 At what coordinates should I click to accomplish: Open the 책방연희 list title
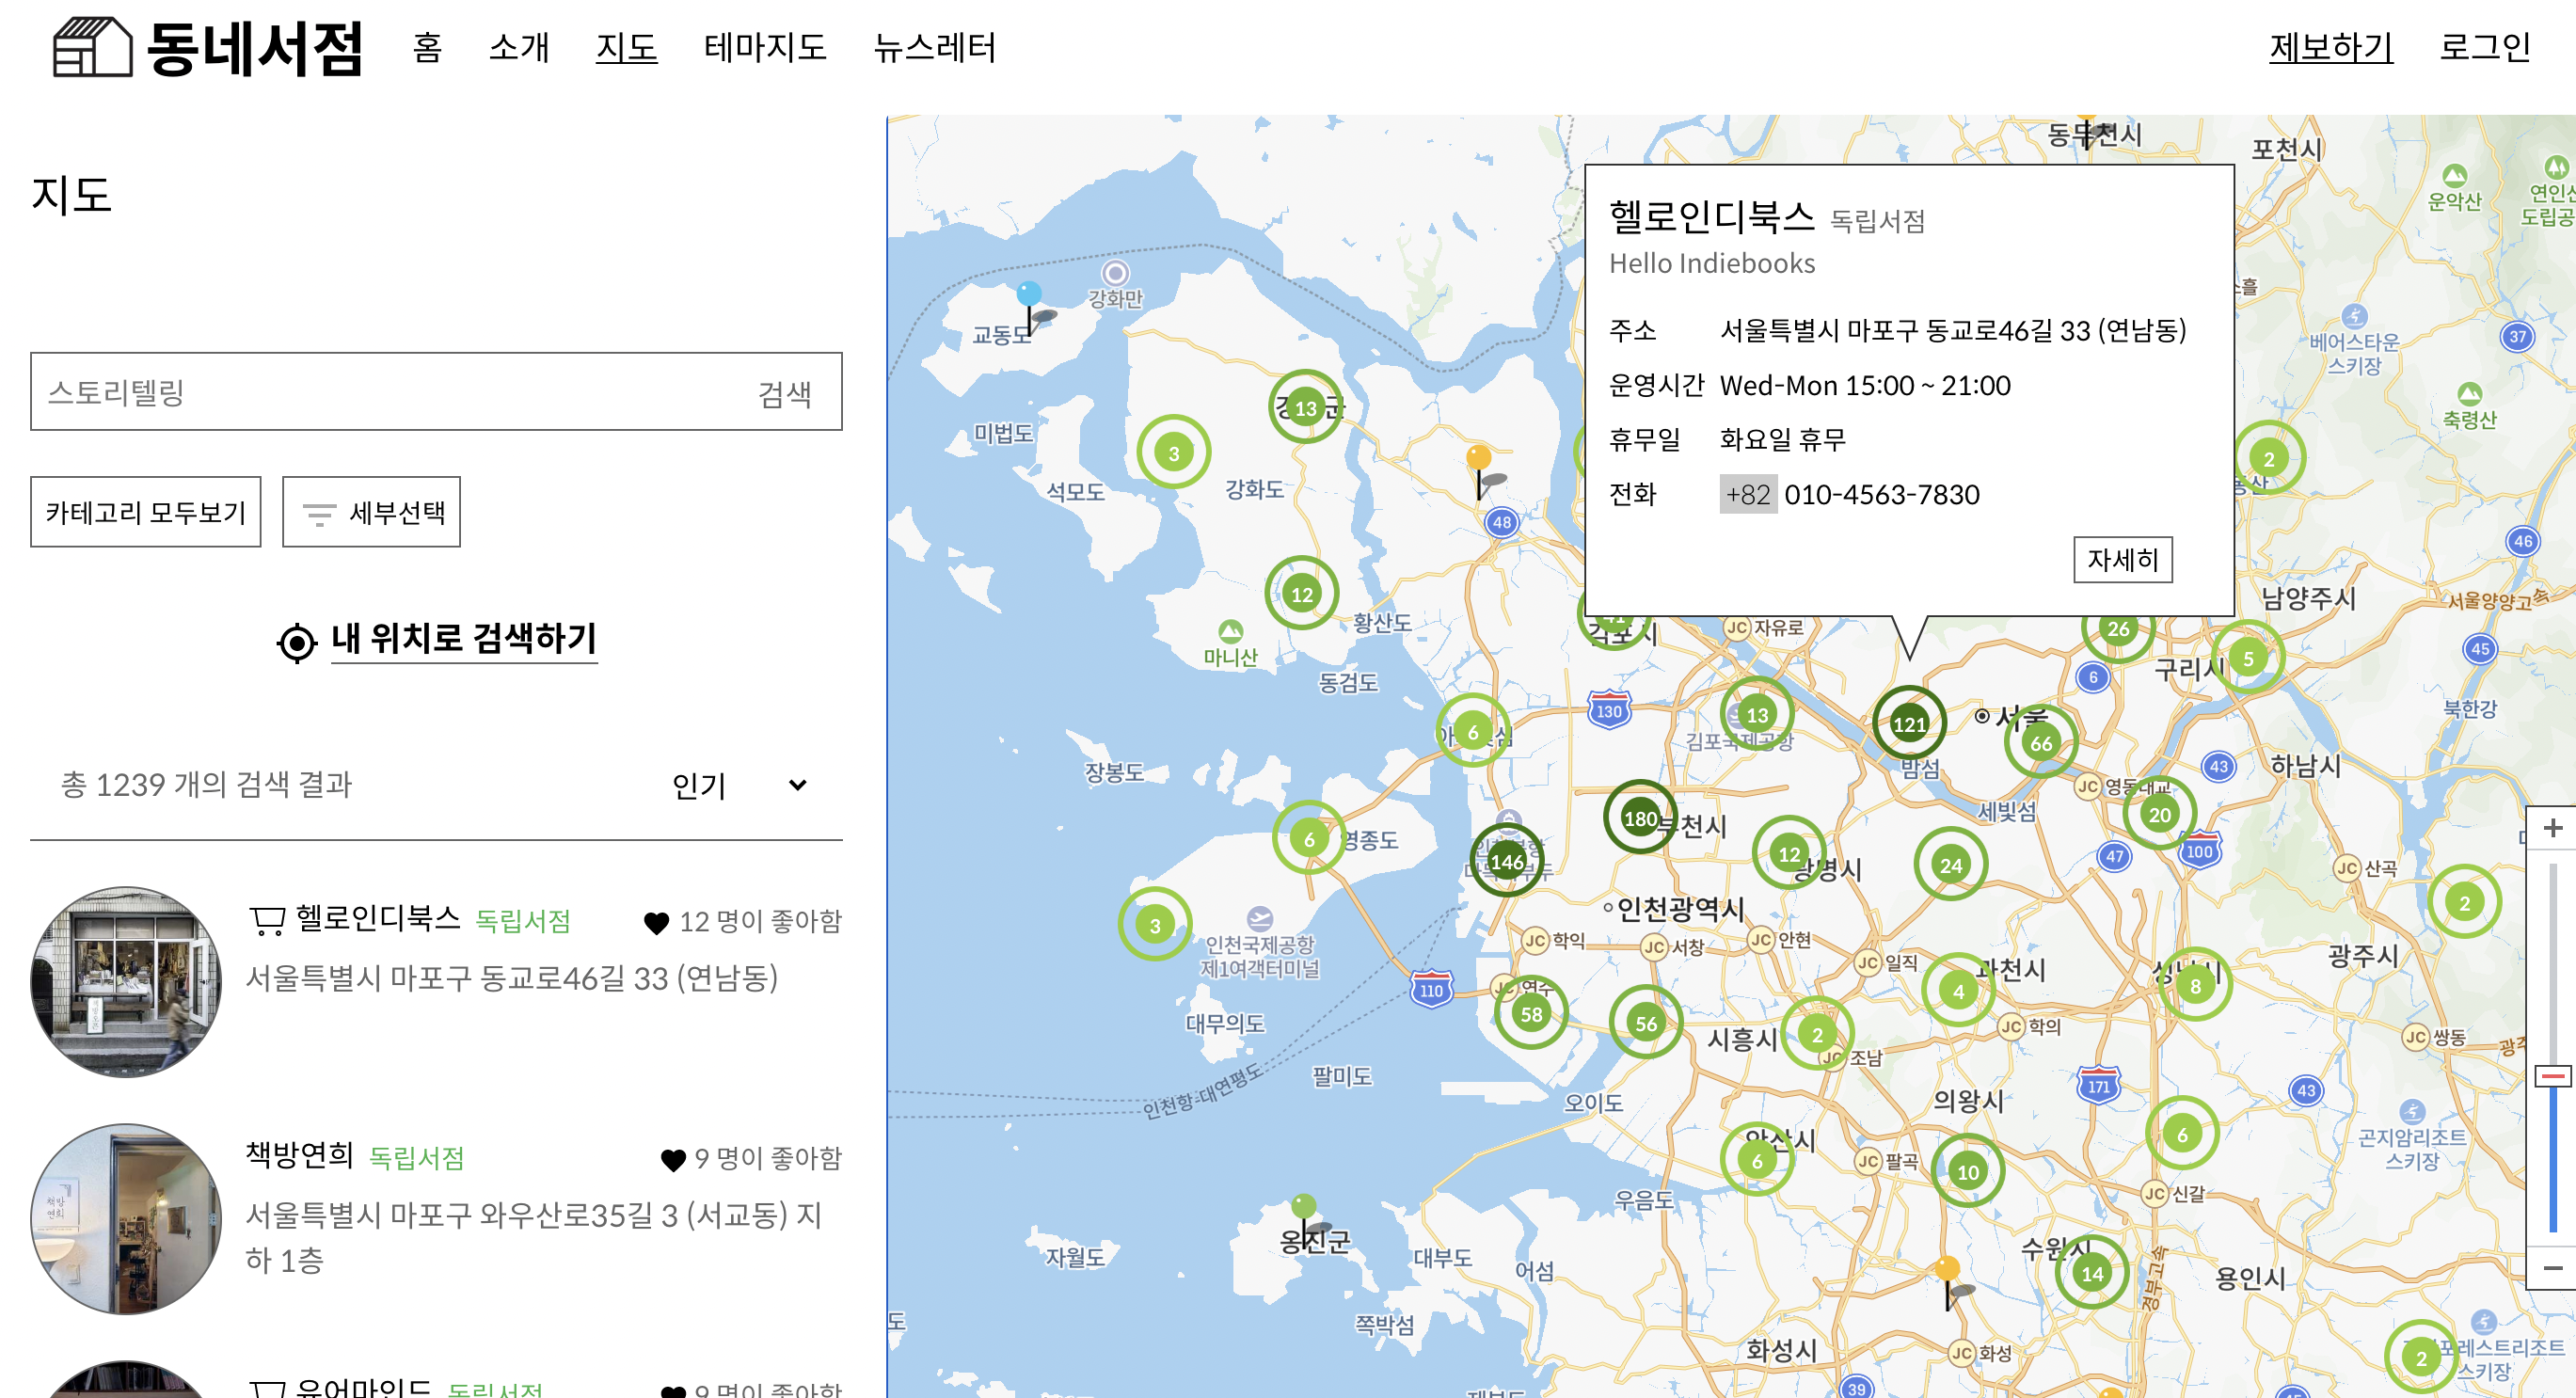tap(300, 1156)
